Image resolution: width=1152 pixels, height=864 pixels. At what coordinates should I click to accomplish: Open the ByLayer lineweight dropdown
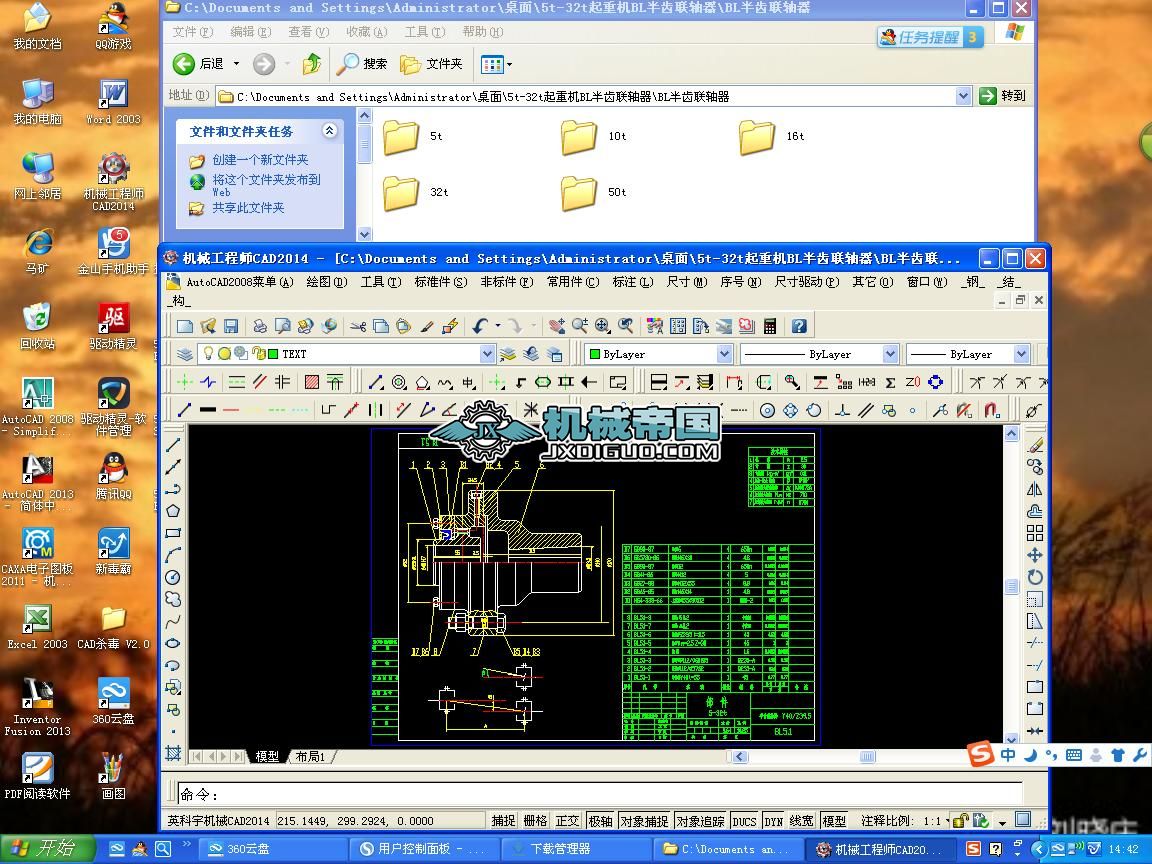pos(1021,354)
